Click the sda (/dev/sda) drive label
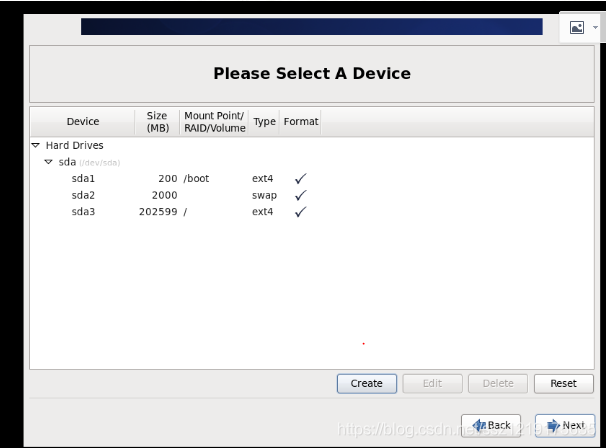Image resolution: width=606 pixels, height=448 pixels. click(x=89, y=162)
